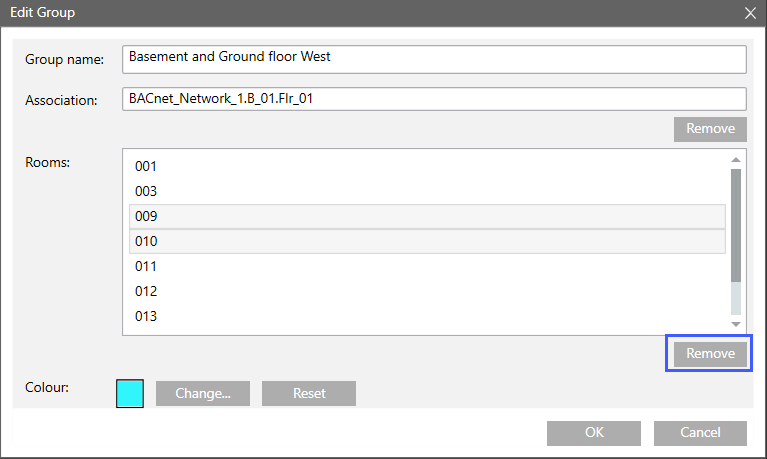Confirm the changes with OK

[593, 433]
